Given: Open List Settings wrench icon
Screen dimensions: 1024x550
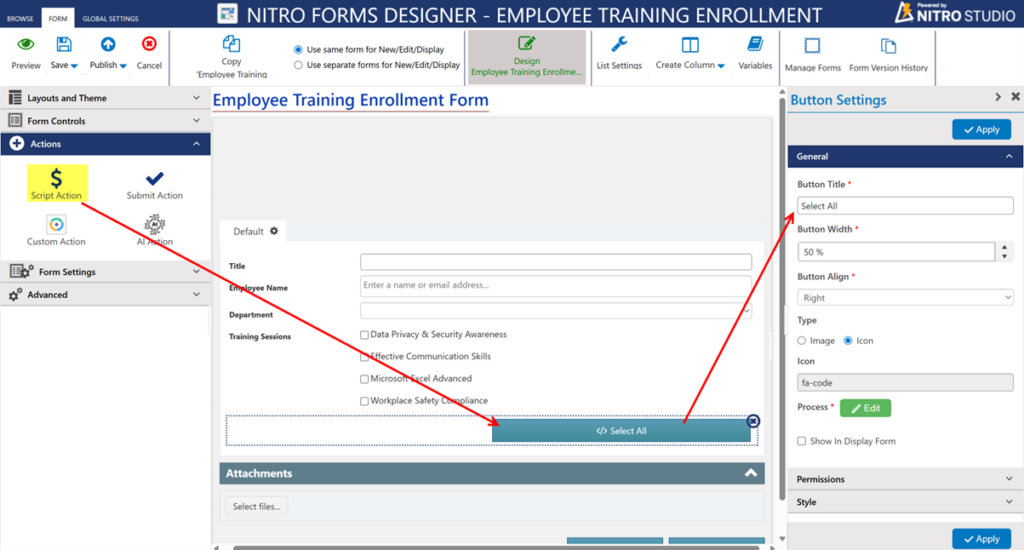Looking at the screenshot, I should pos(619,45).
